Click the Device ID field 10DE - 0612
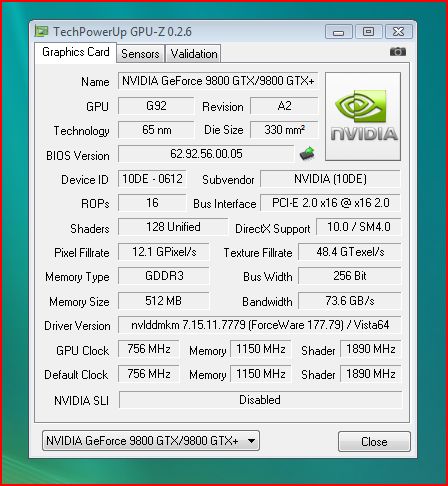 152,179
